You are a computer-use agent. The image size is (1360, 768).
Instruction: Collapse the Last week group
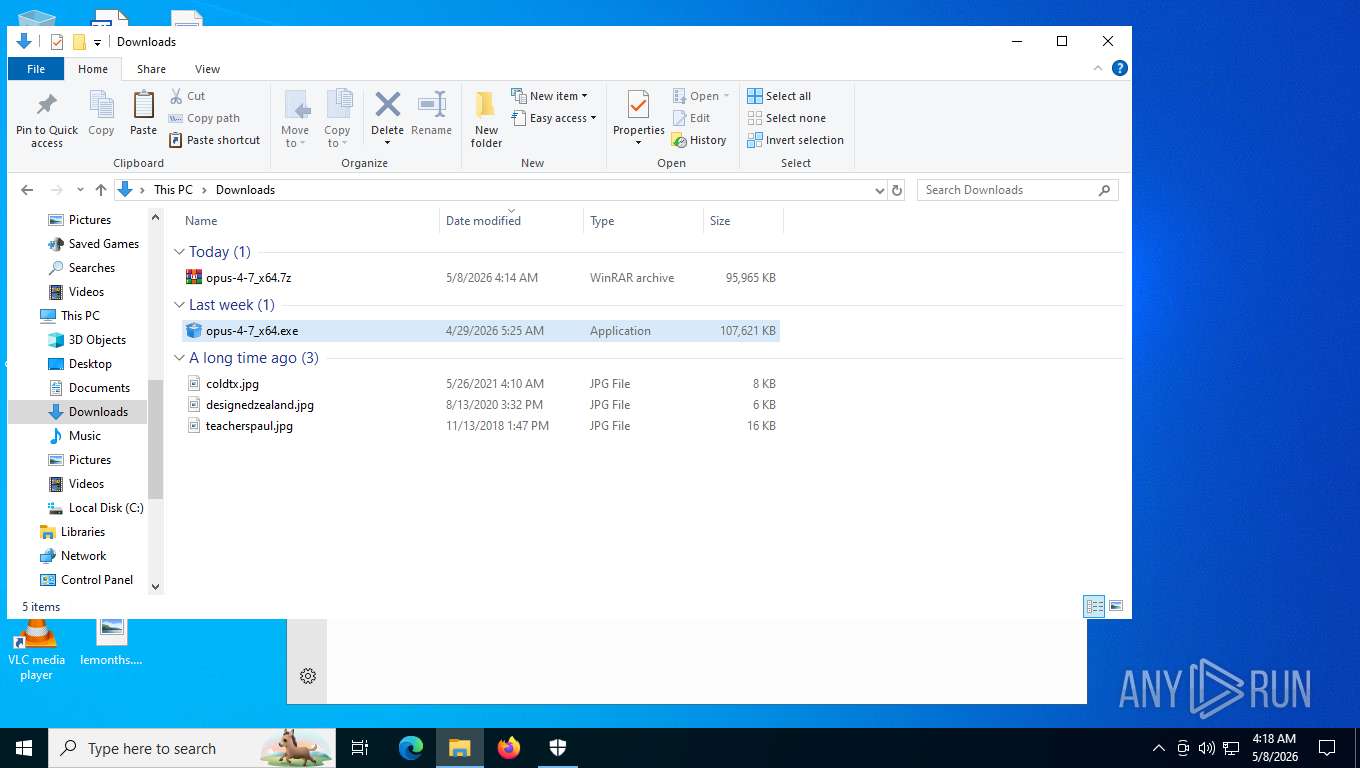(180, 305)
